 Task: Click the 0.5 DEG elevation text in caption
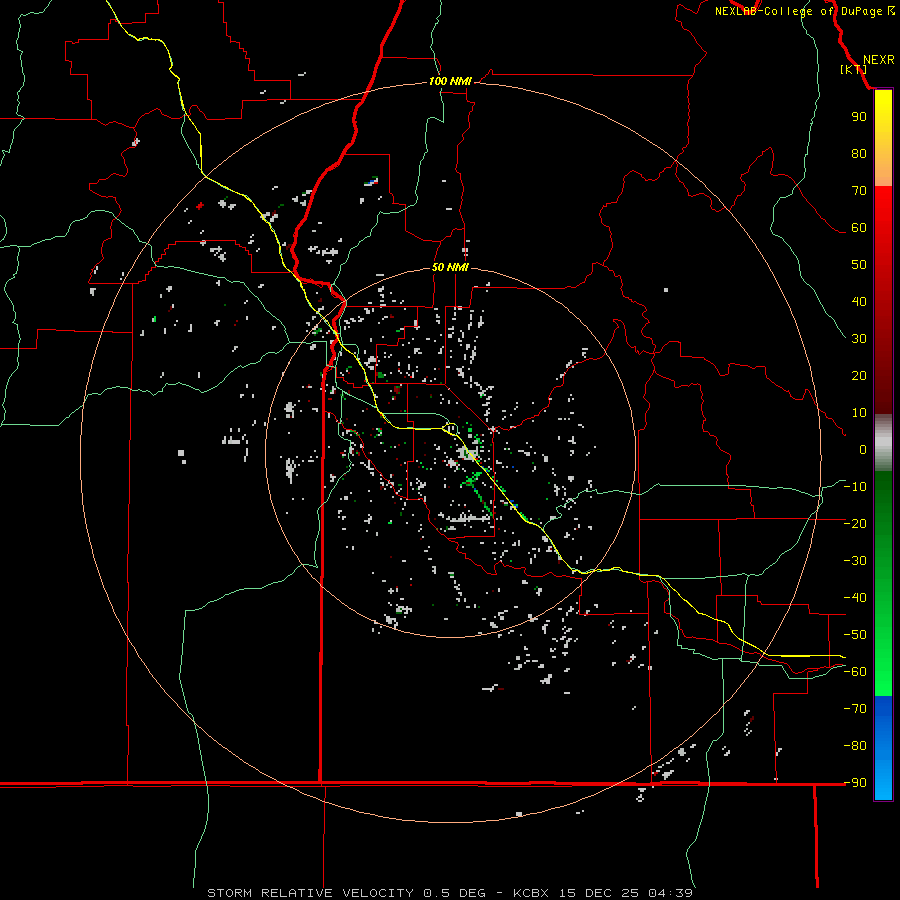click(454, 893)
